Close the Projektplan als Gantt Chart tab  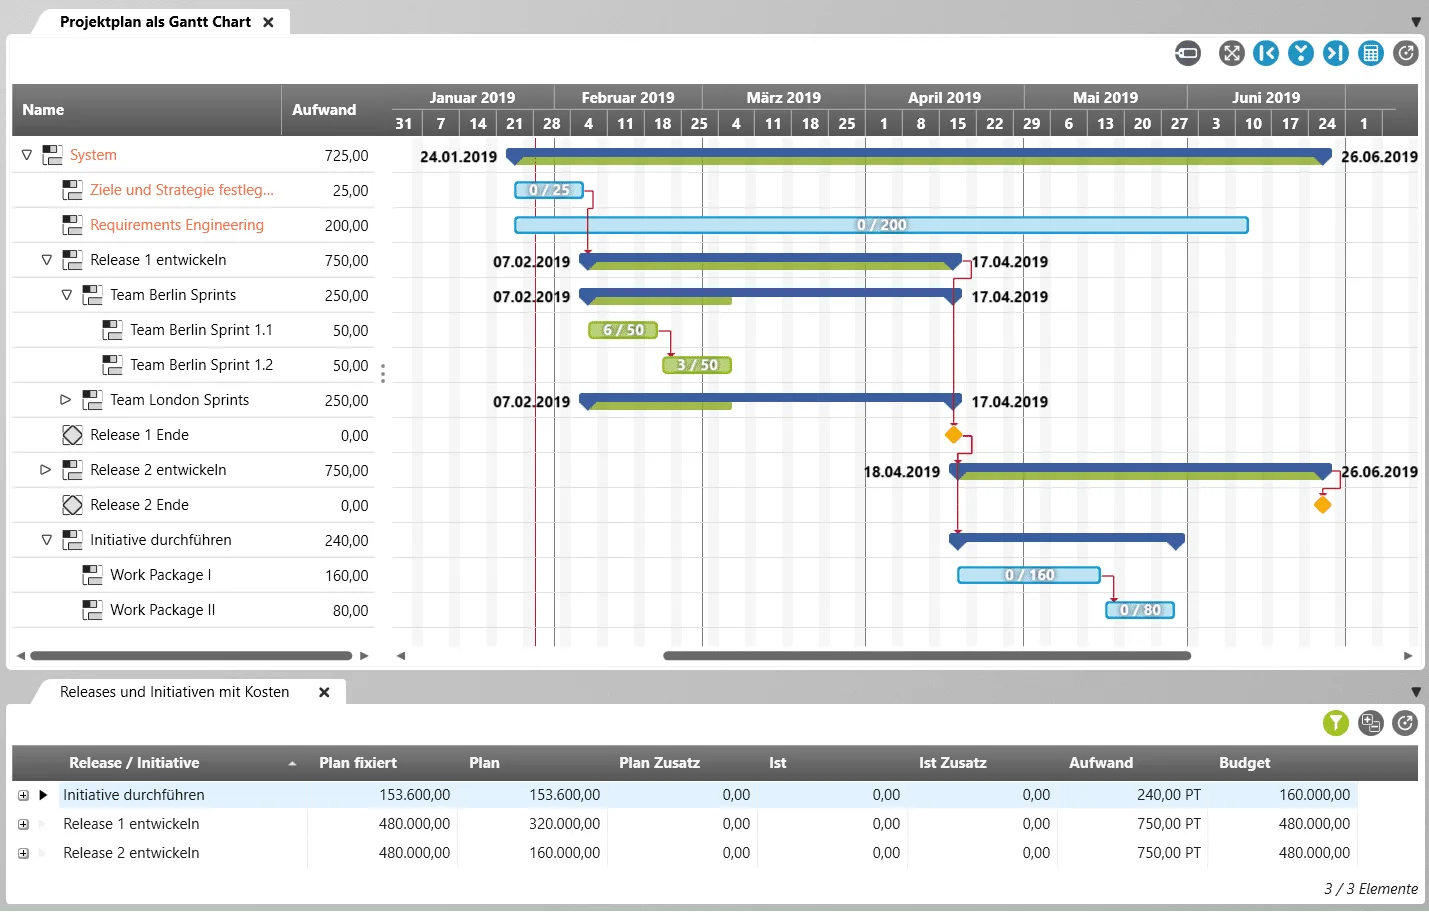click(268, 22)
